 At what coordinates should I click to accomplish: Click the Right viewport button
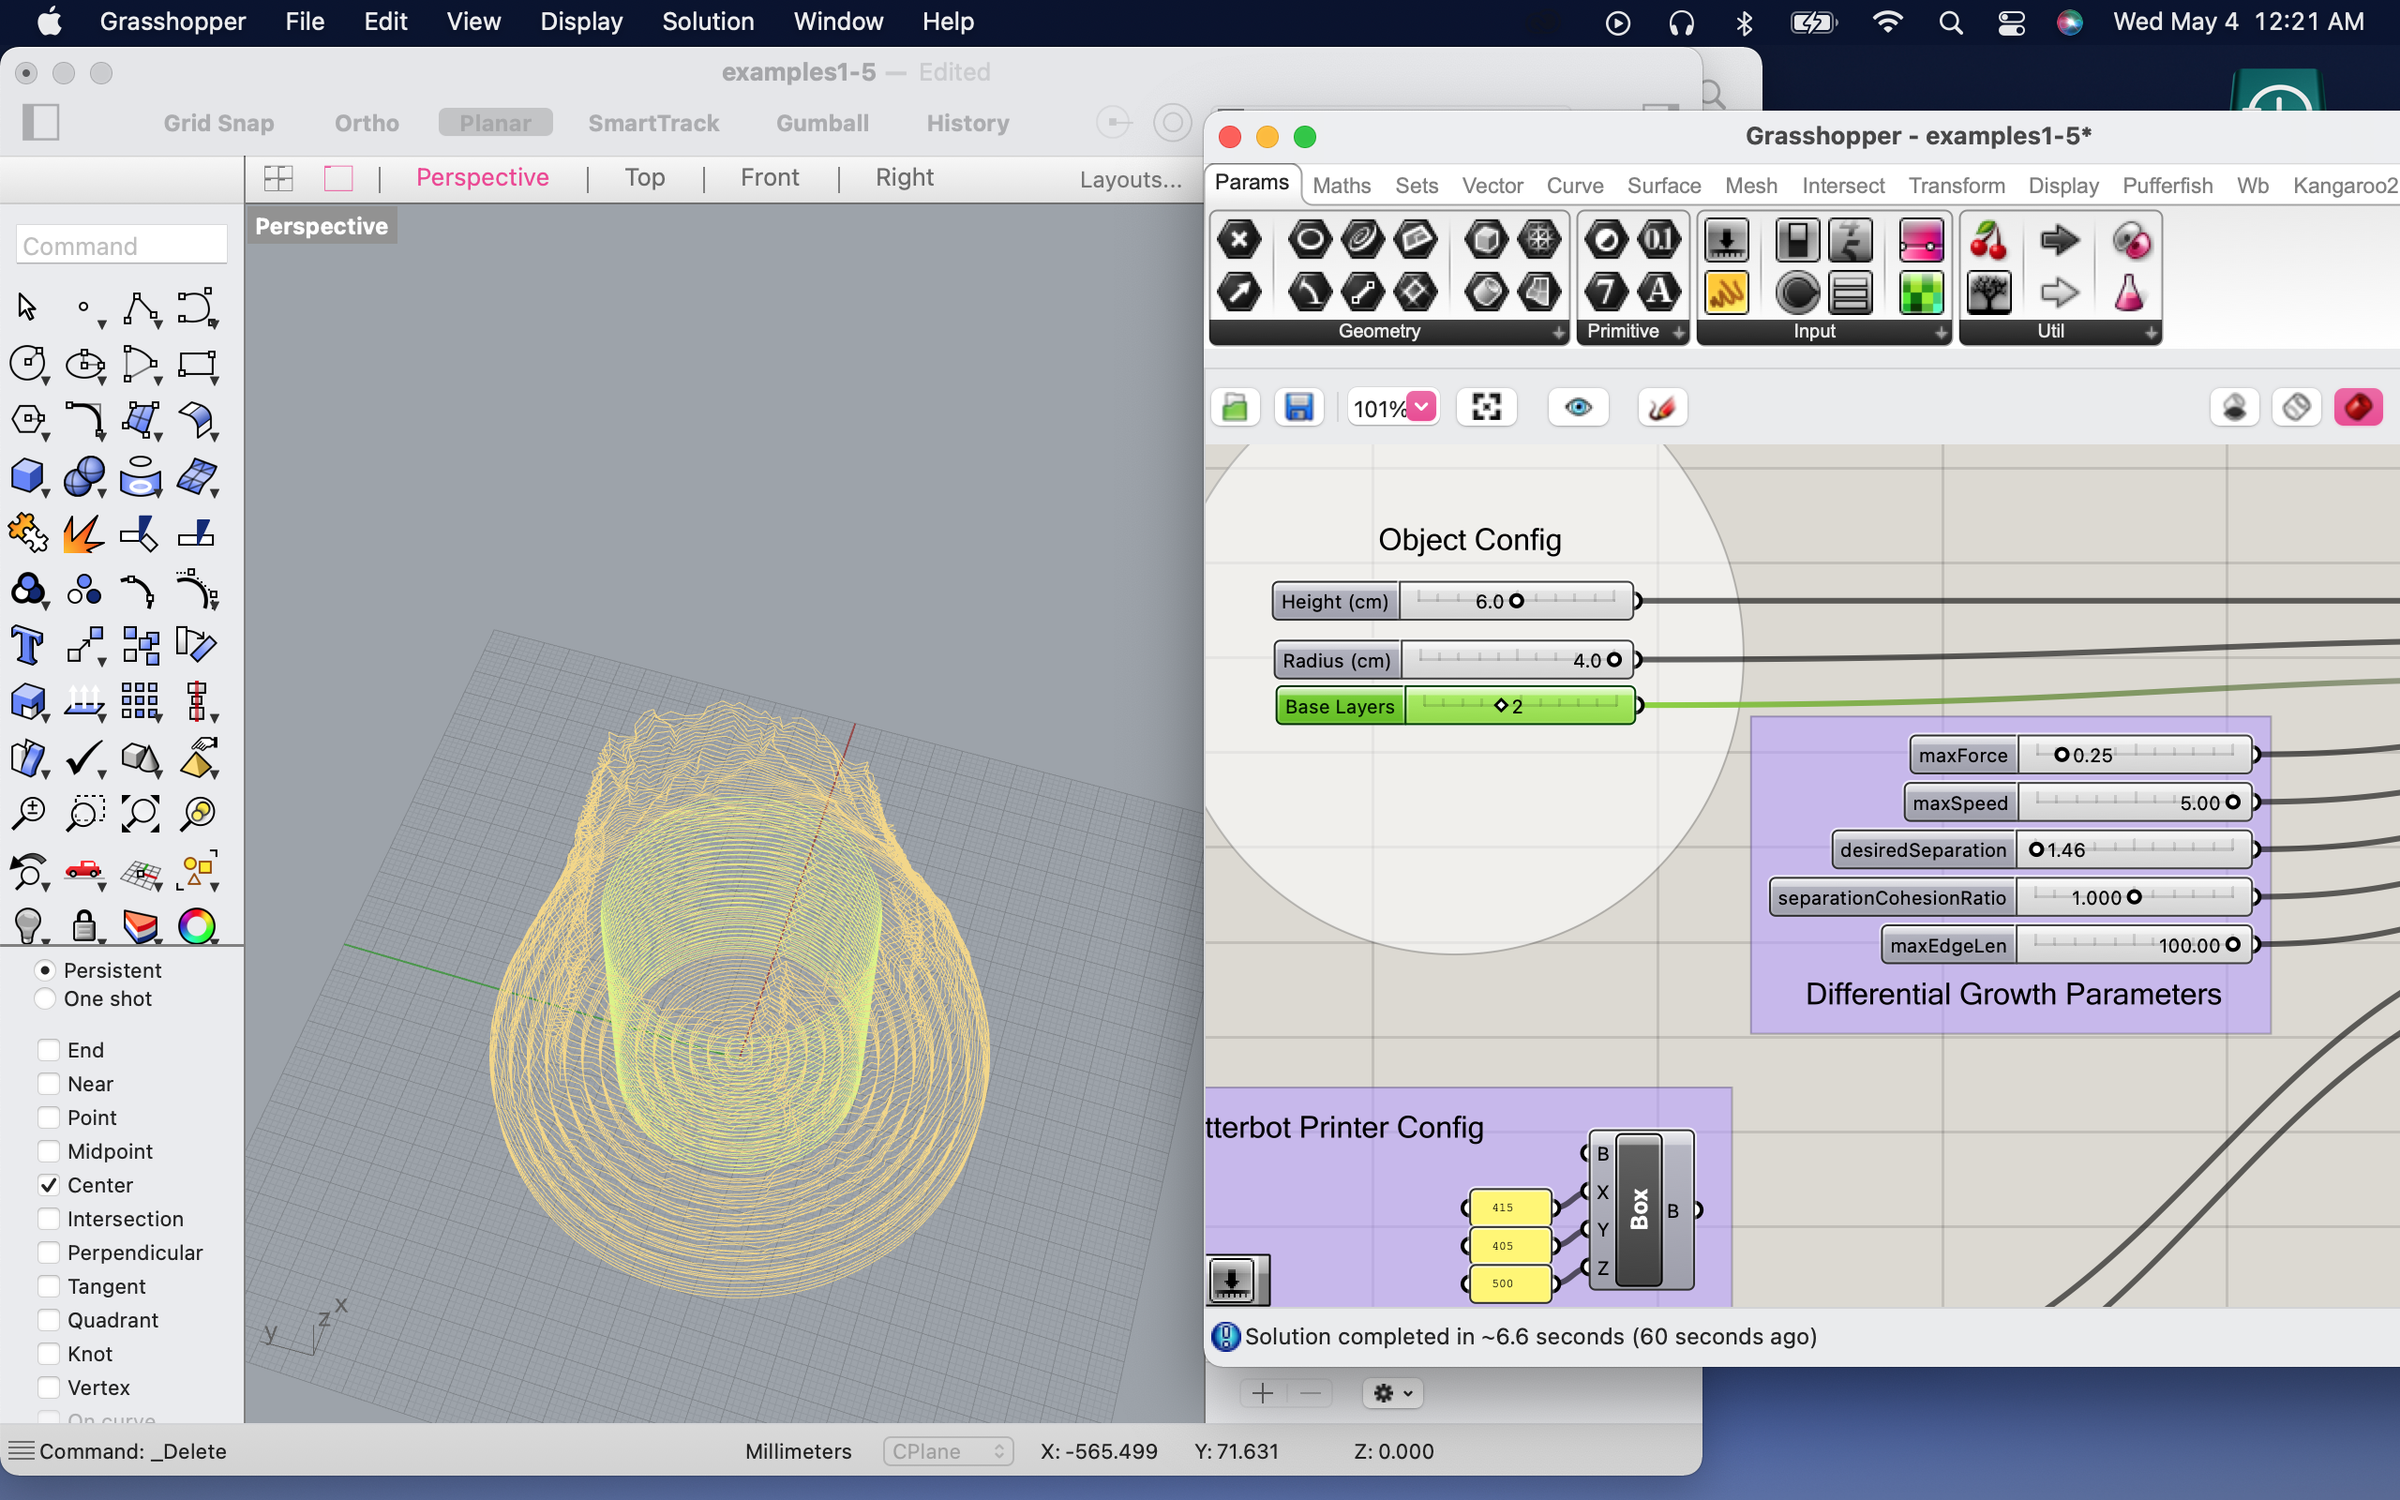(x=904, y=177)
